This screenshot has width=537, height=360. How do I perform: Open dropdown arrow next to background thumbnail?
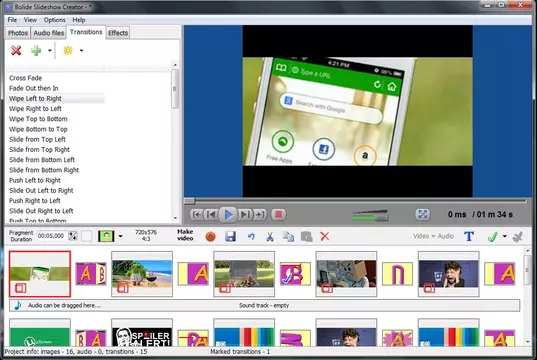(120, 236)
